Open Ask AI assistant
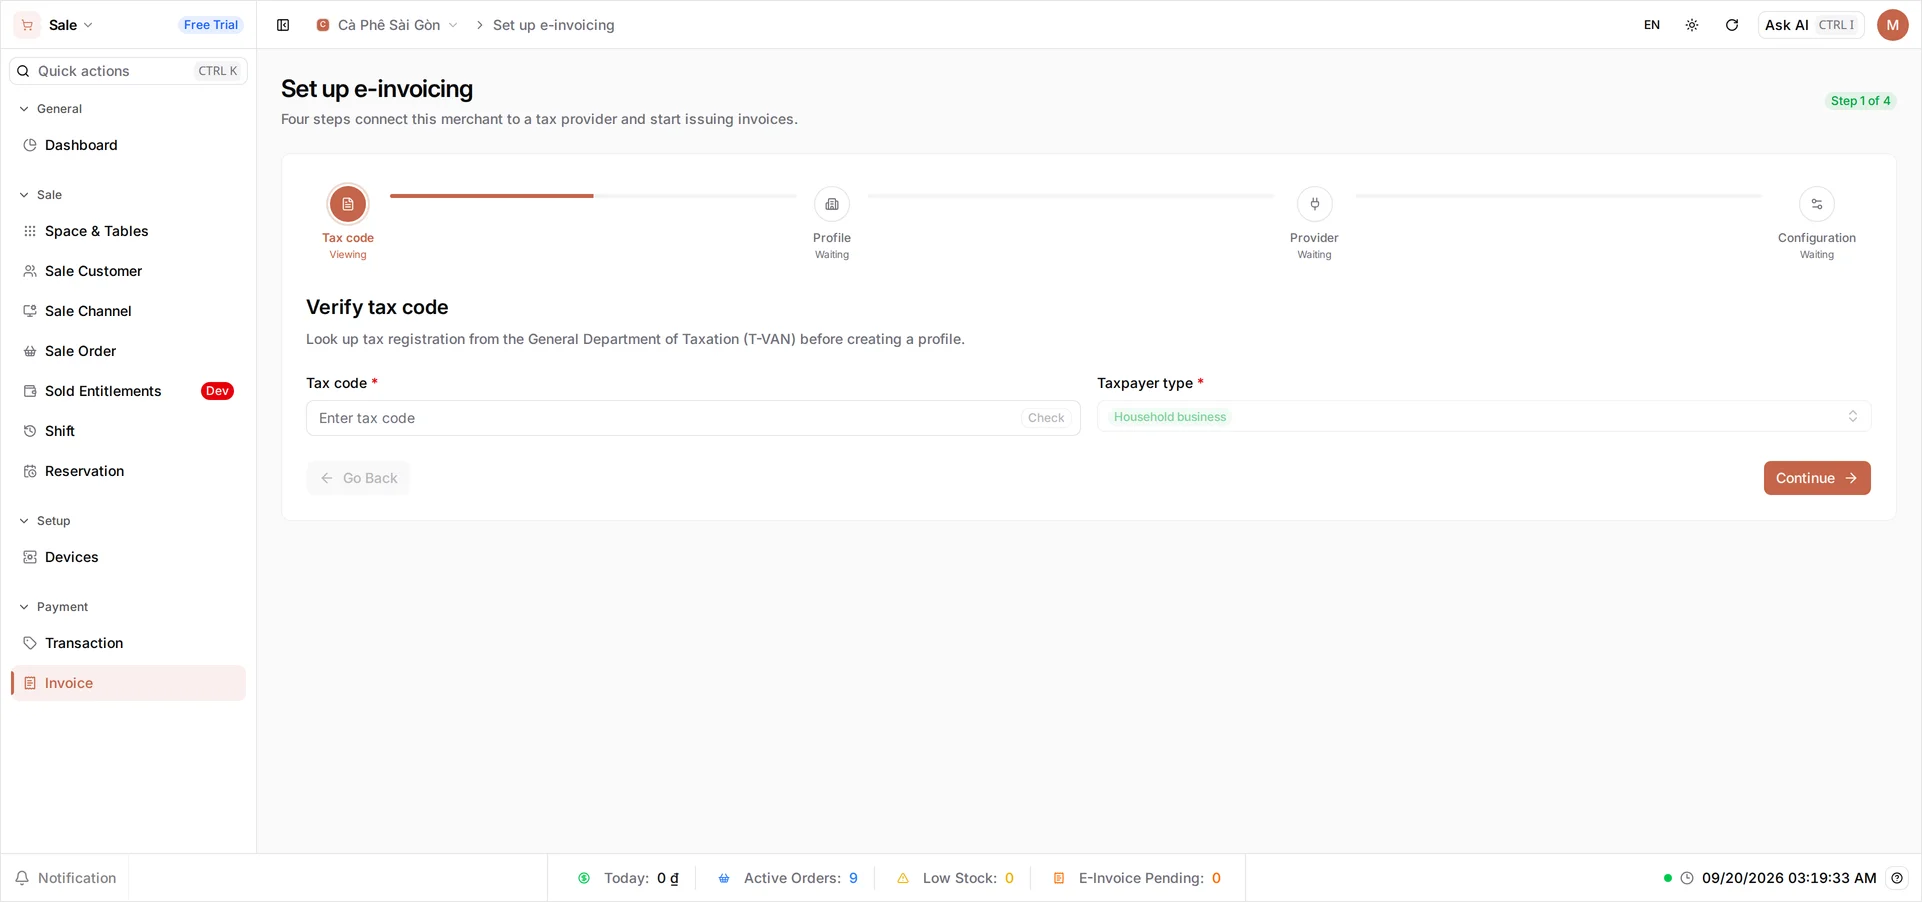The image size is (1922, 902). (1810, 25)
